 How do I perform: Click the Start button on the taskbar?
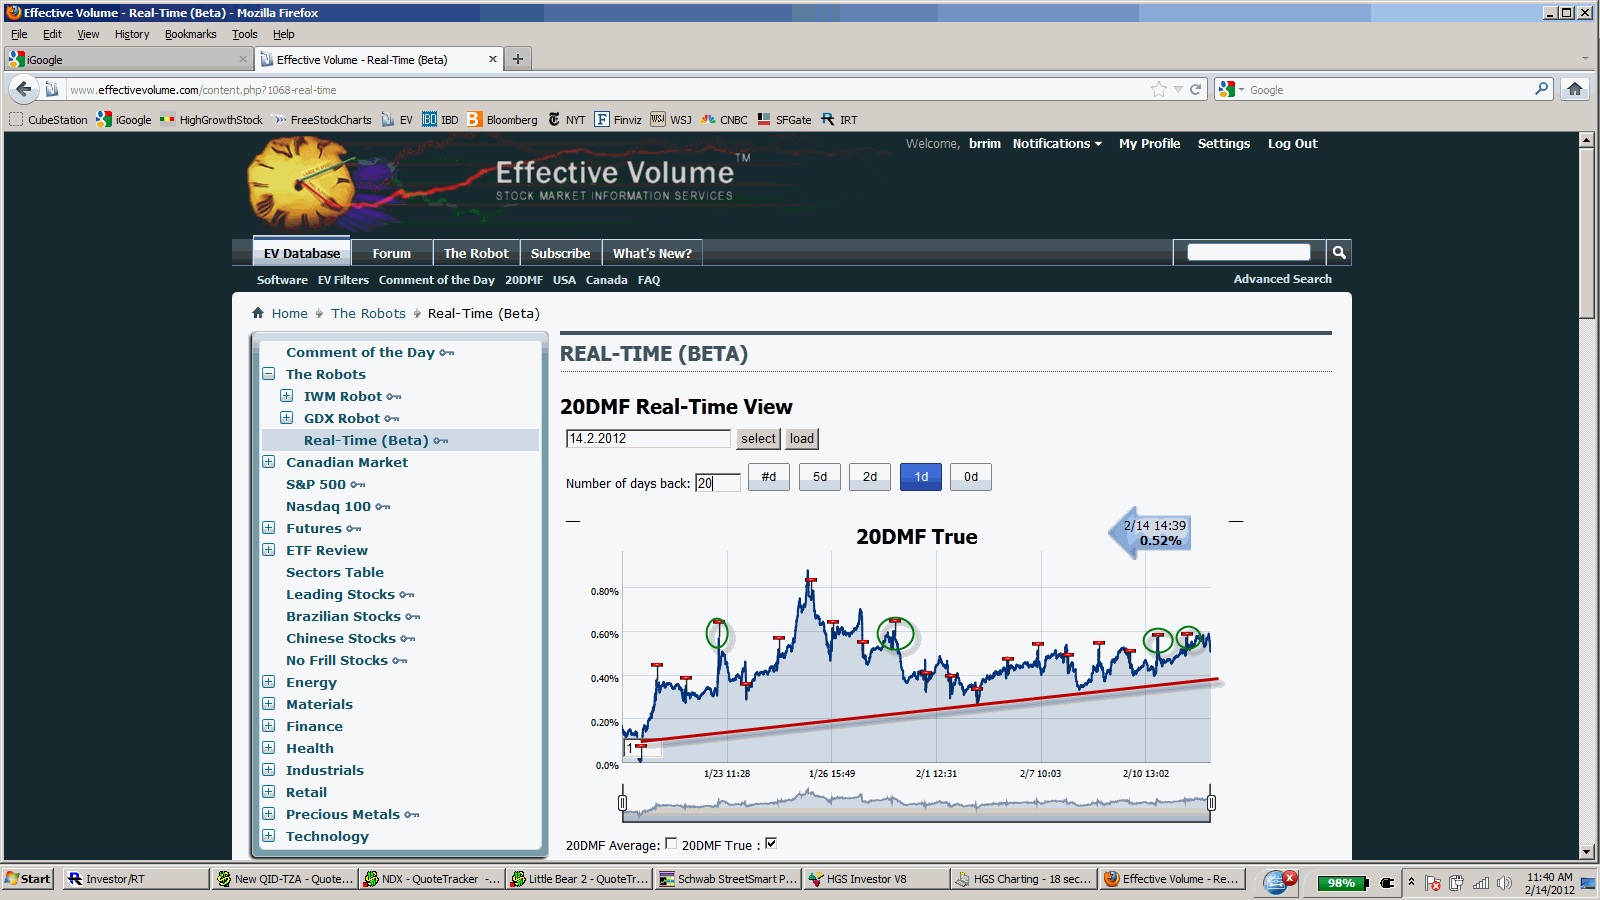28,879
